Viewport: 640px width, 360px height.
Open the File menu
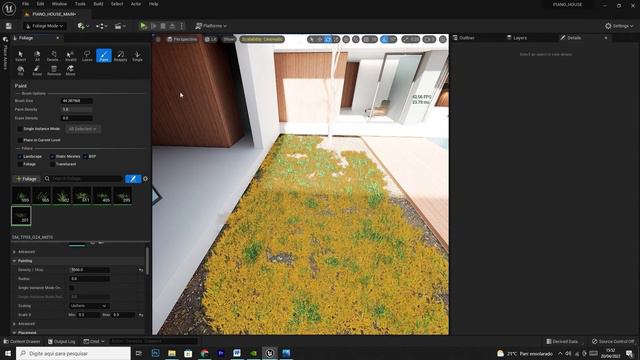point(25,4)
